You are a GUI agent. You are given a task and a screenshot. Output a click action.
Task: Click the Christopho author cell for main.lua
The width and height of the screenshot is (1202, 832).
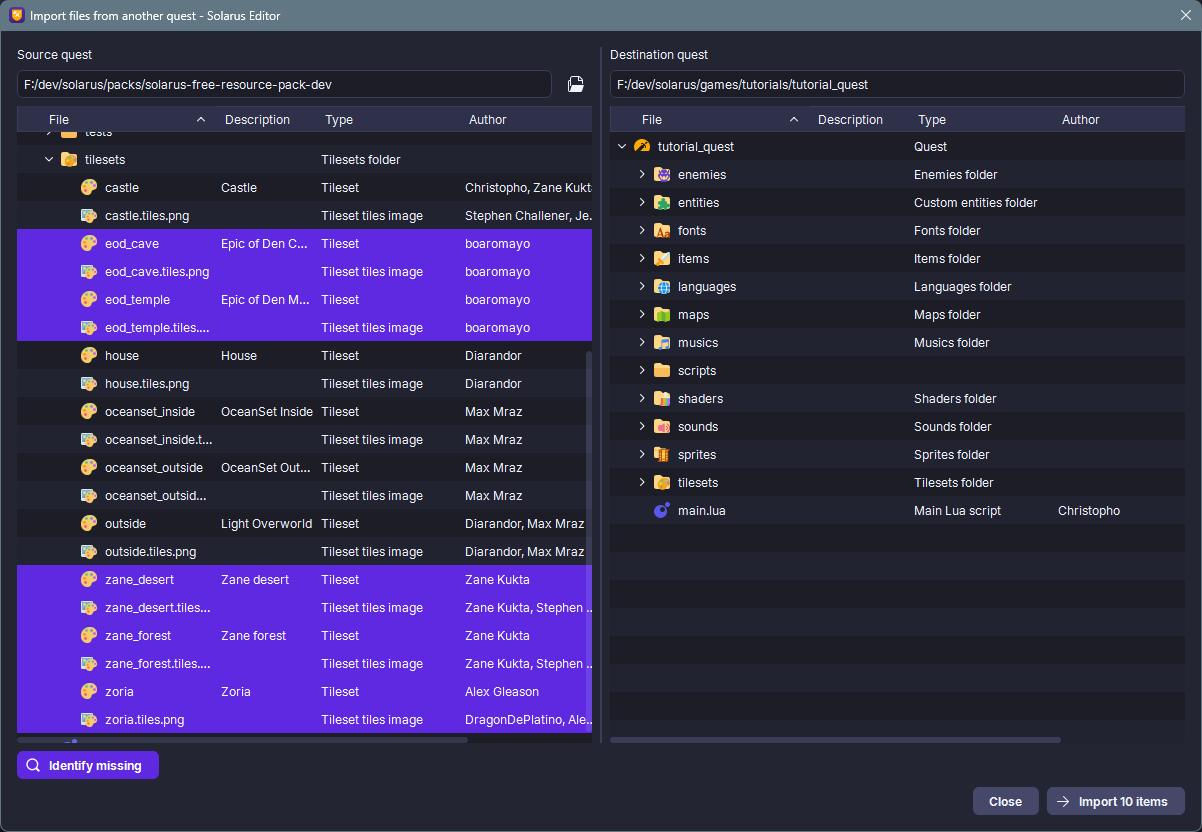1089,510
